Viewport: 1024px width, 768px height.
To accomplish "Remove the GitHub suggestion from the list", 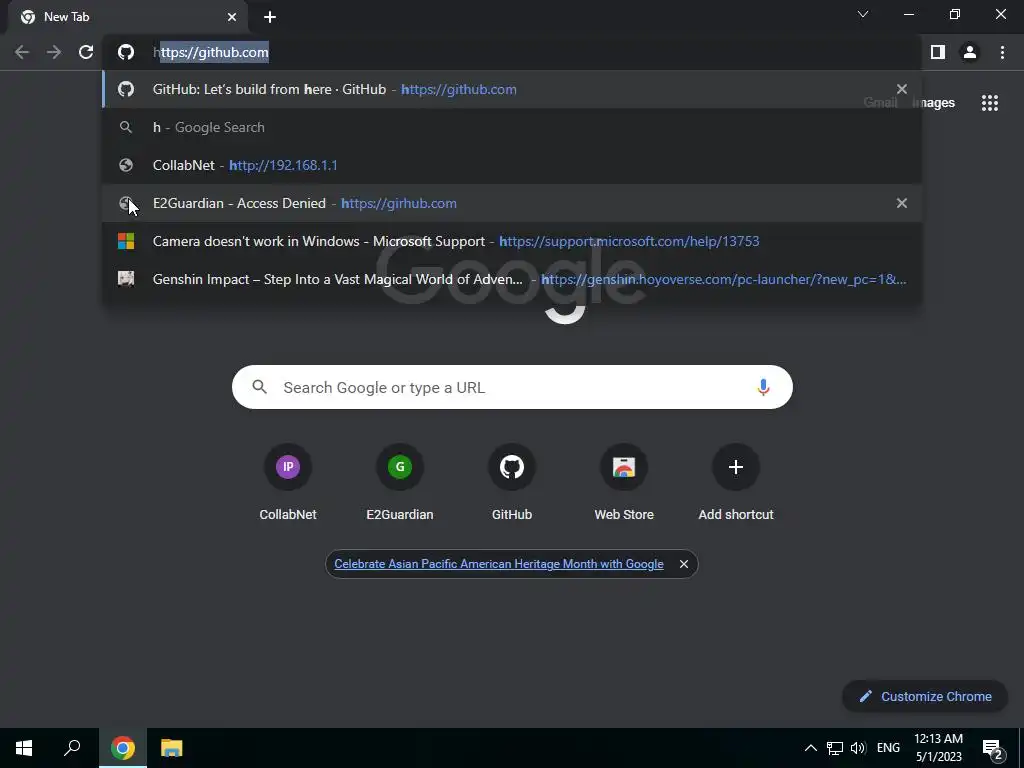I will pos(902,89).
